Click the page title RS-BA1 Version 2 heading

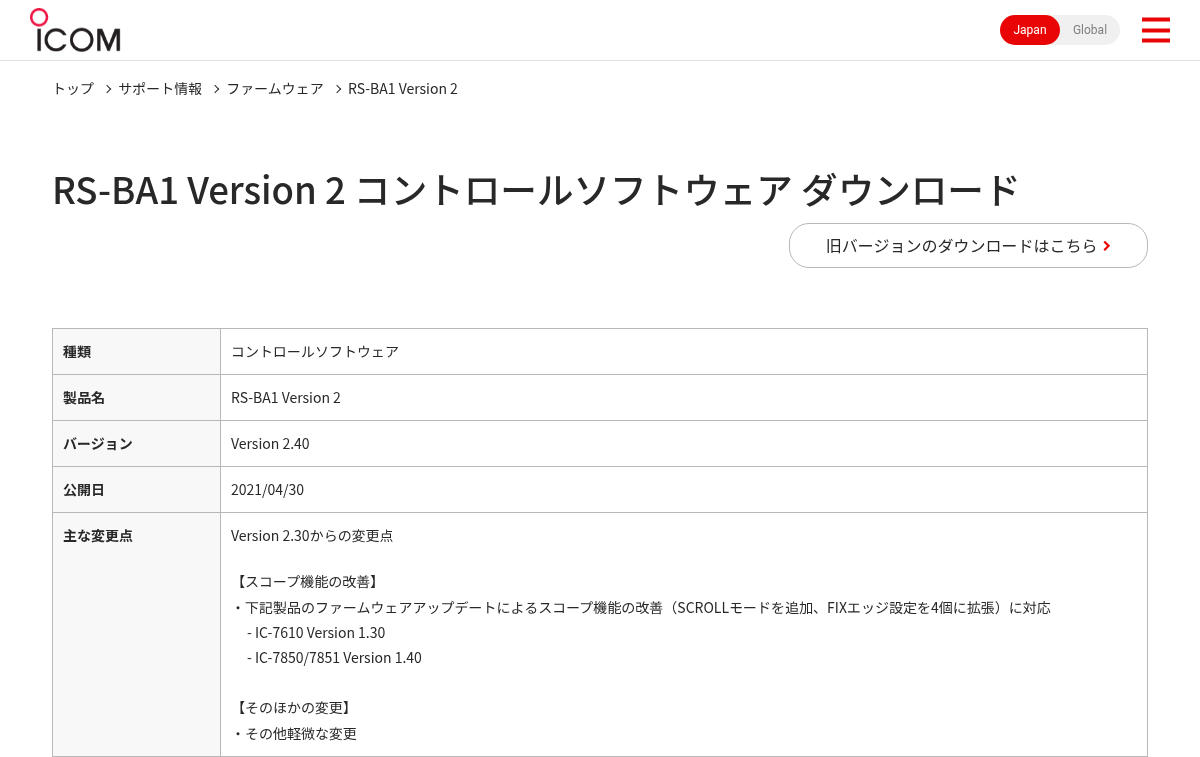(536, 190)
